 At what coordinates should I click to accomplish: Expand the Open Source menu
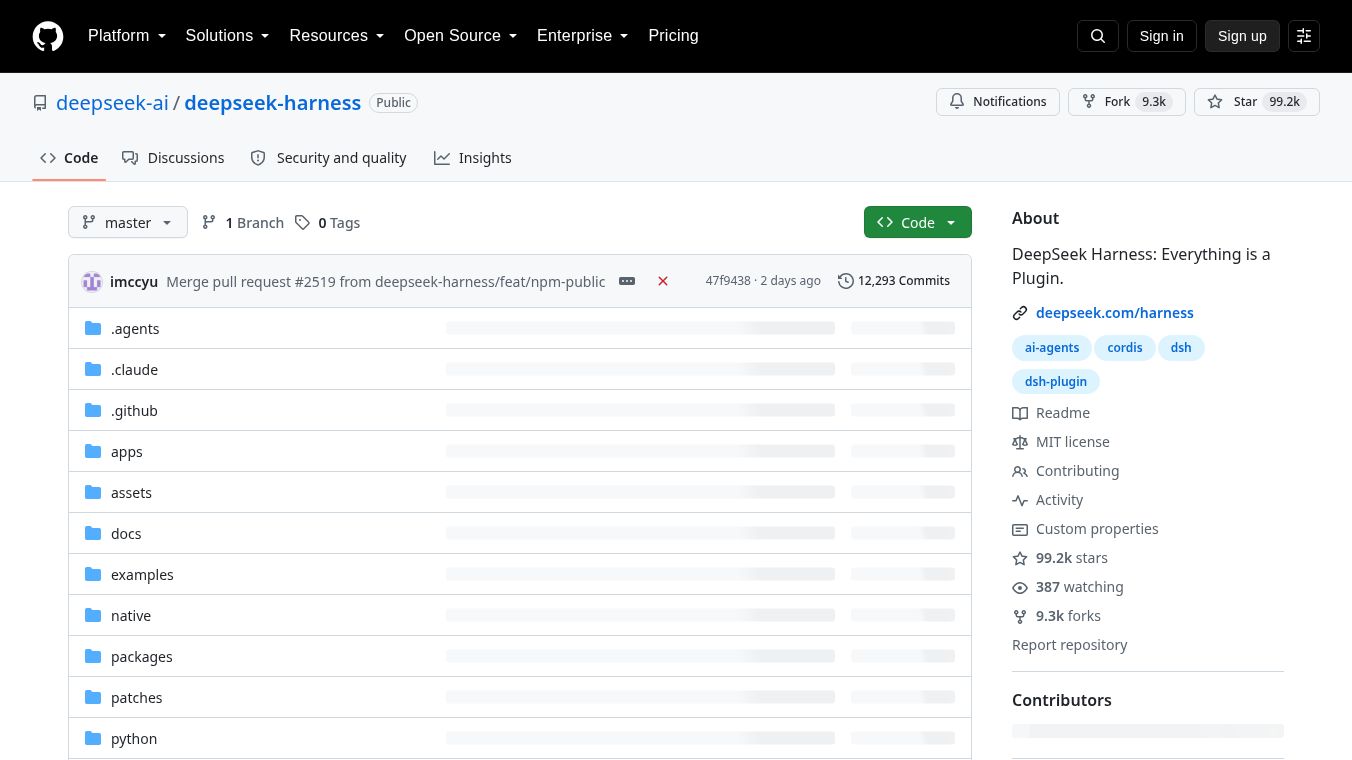(x=461, y=36)
